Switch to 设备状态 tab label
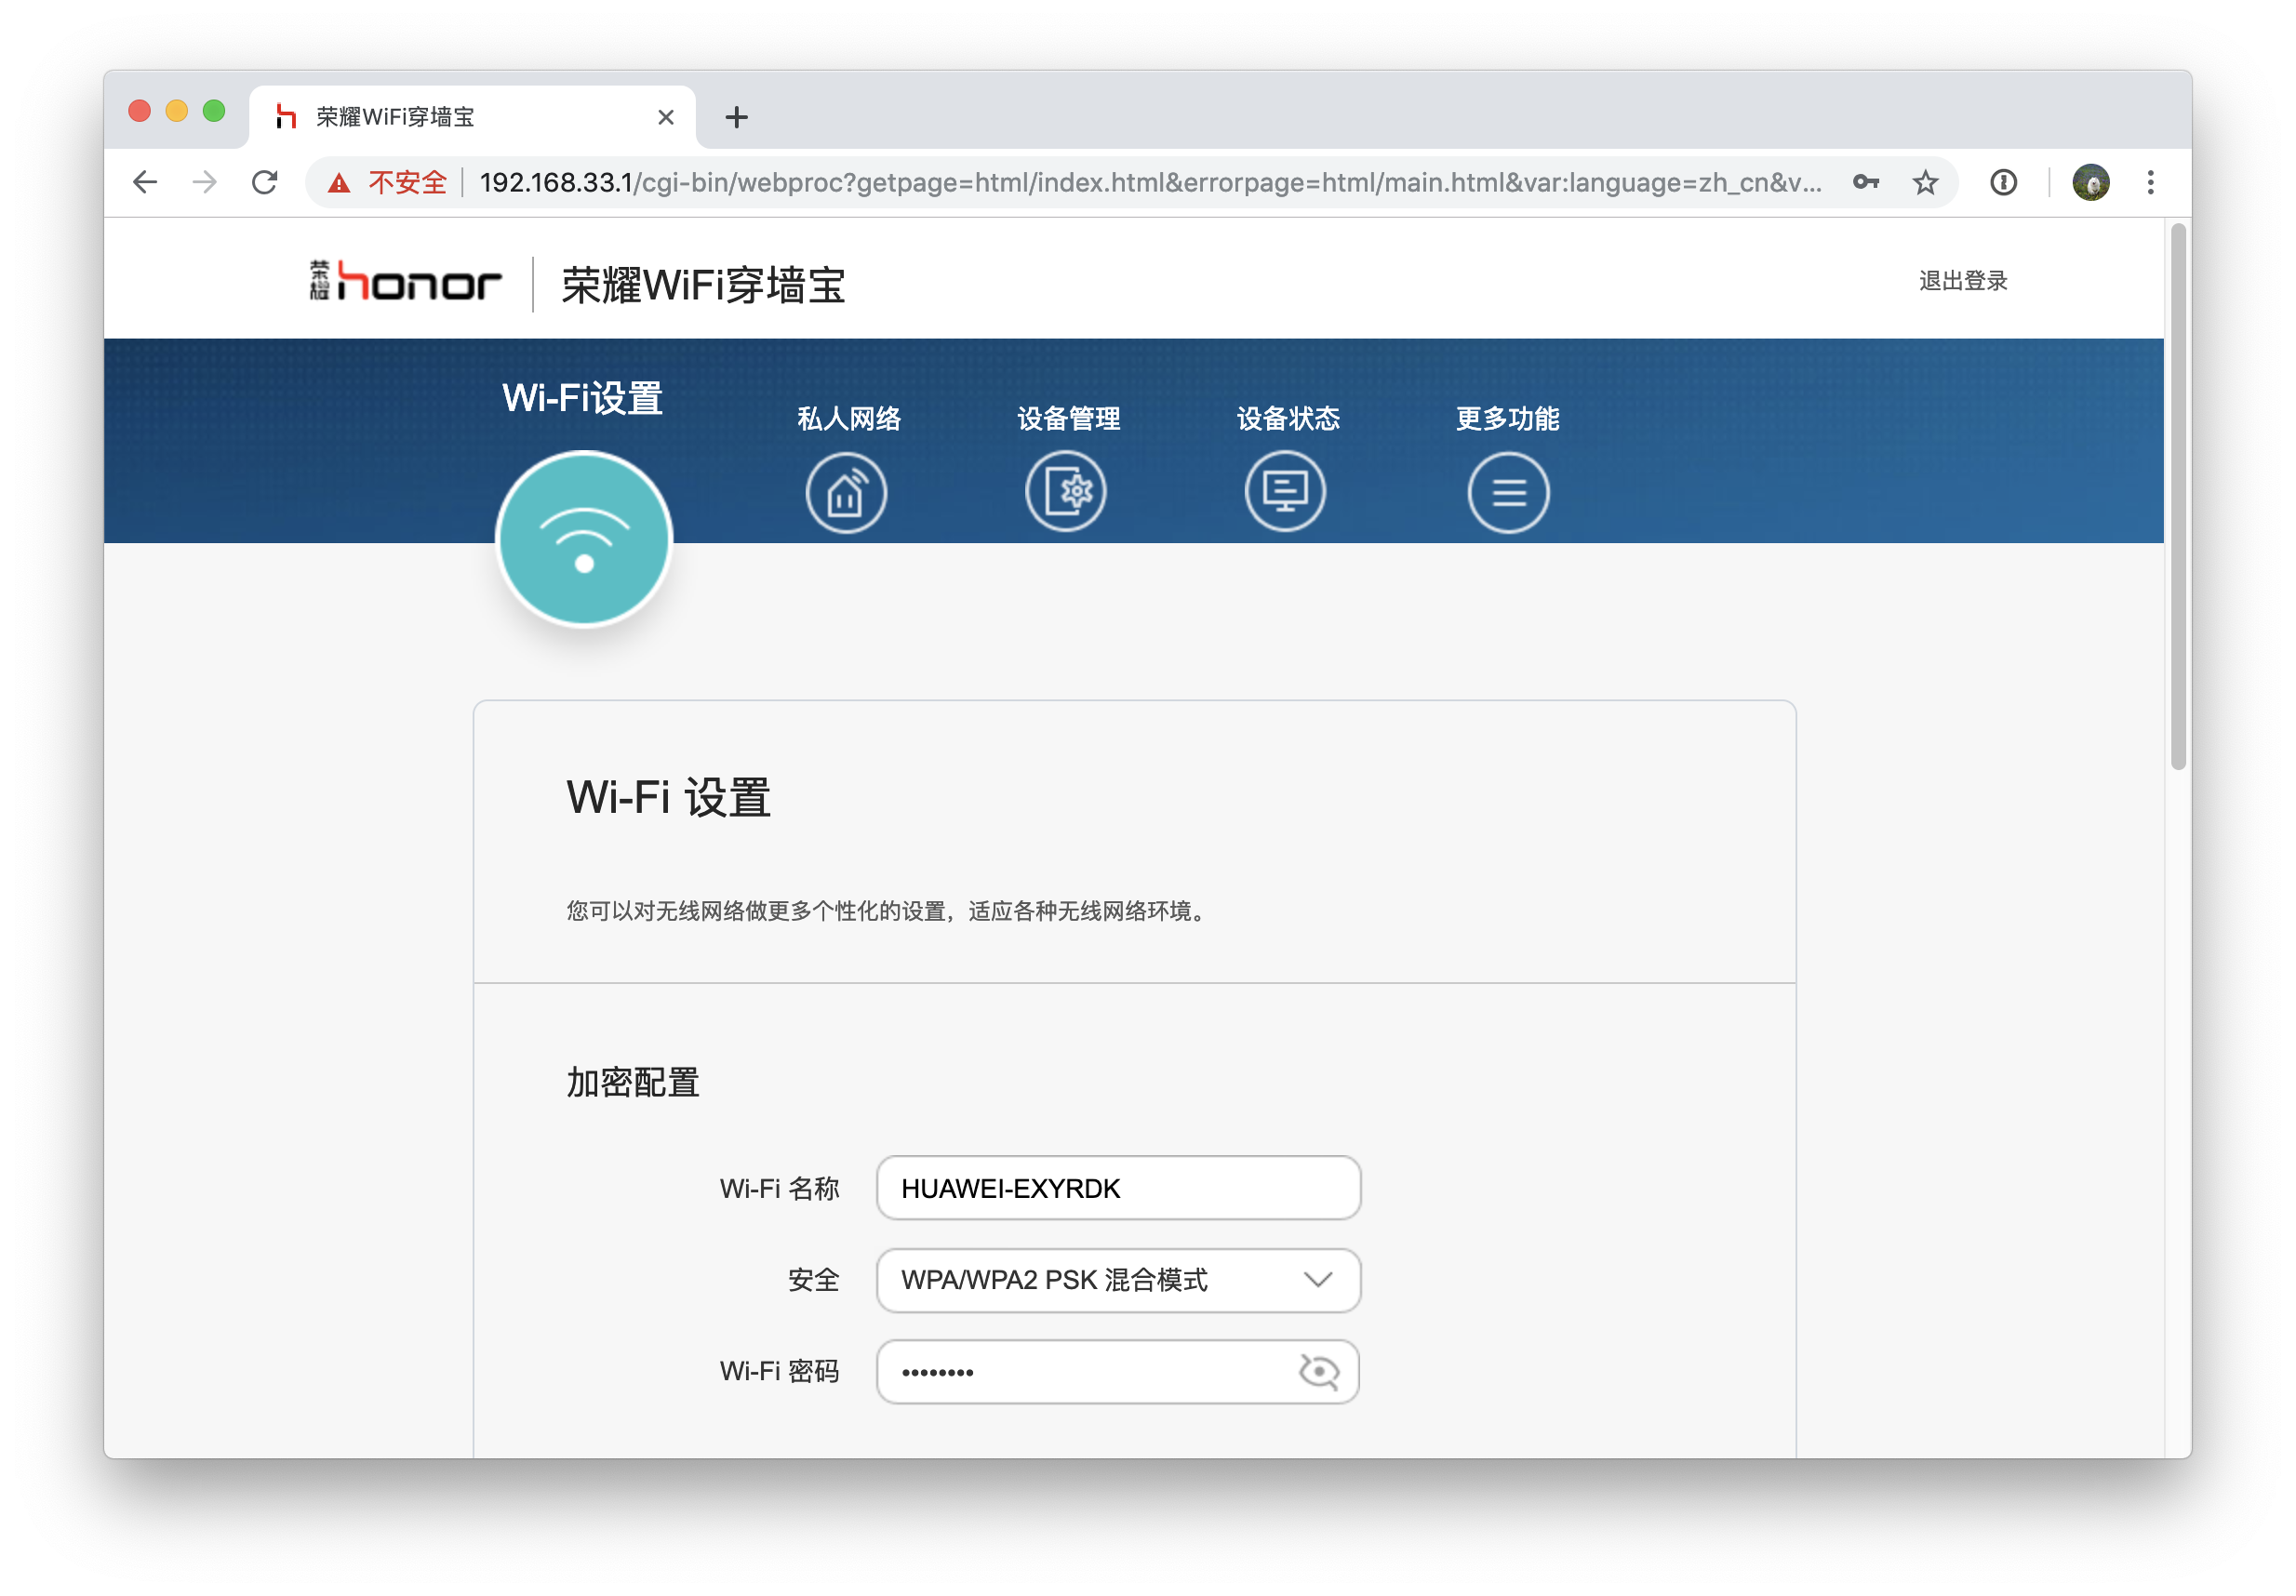The width and height of the screenshot is (2296, 1596). tap(1288, 418)
